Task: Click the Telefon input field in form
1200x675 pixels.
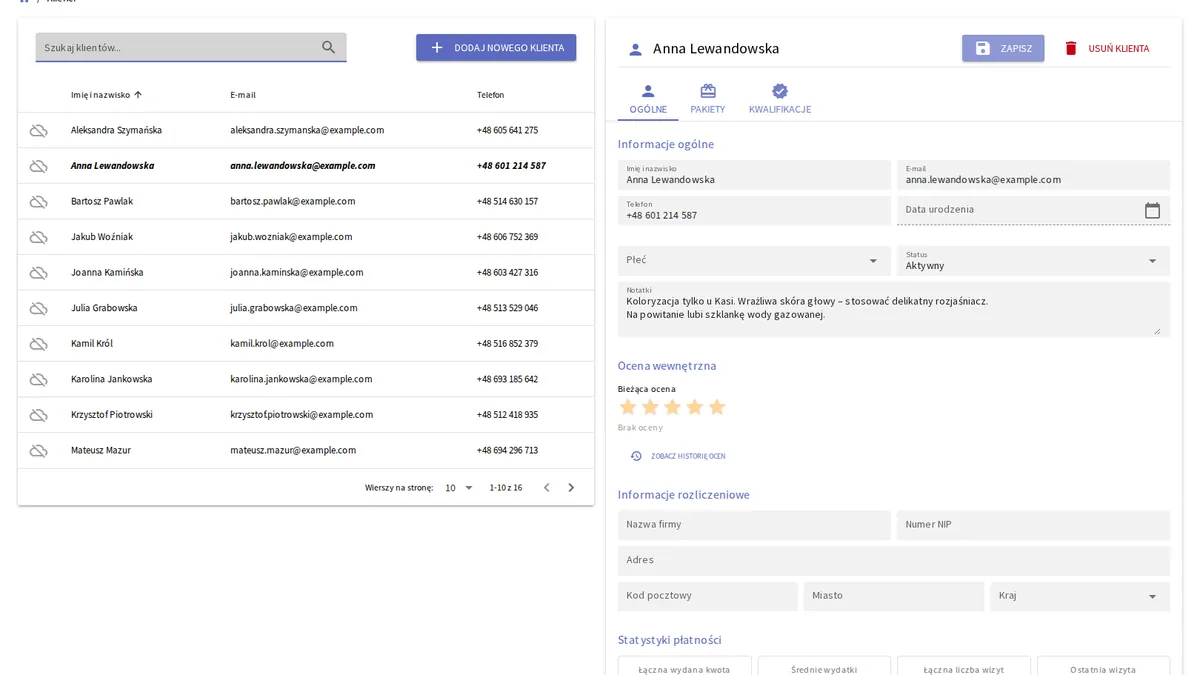Action: point(754,210)
